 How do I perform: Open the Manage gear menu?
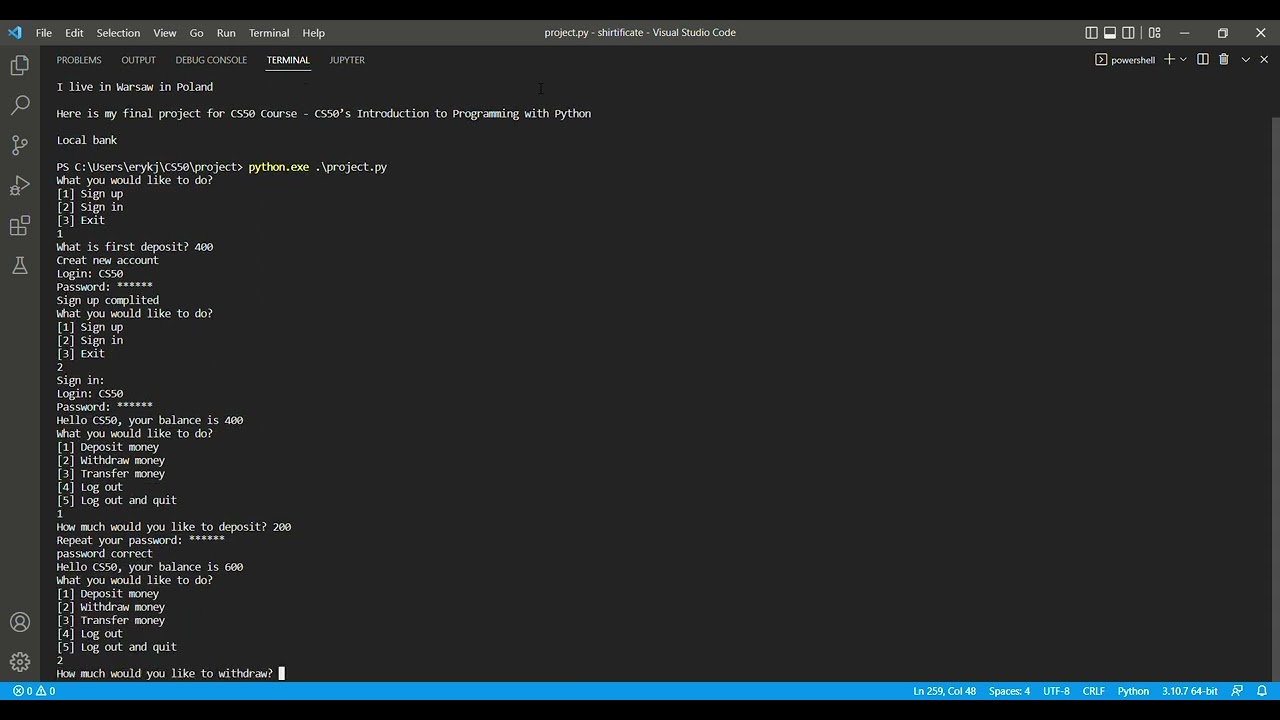click(20, 662)
